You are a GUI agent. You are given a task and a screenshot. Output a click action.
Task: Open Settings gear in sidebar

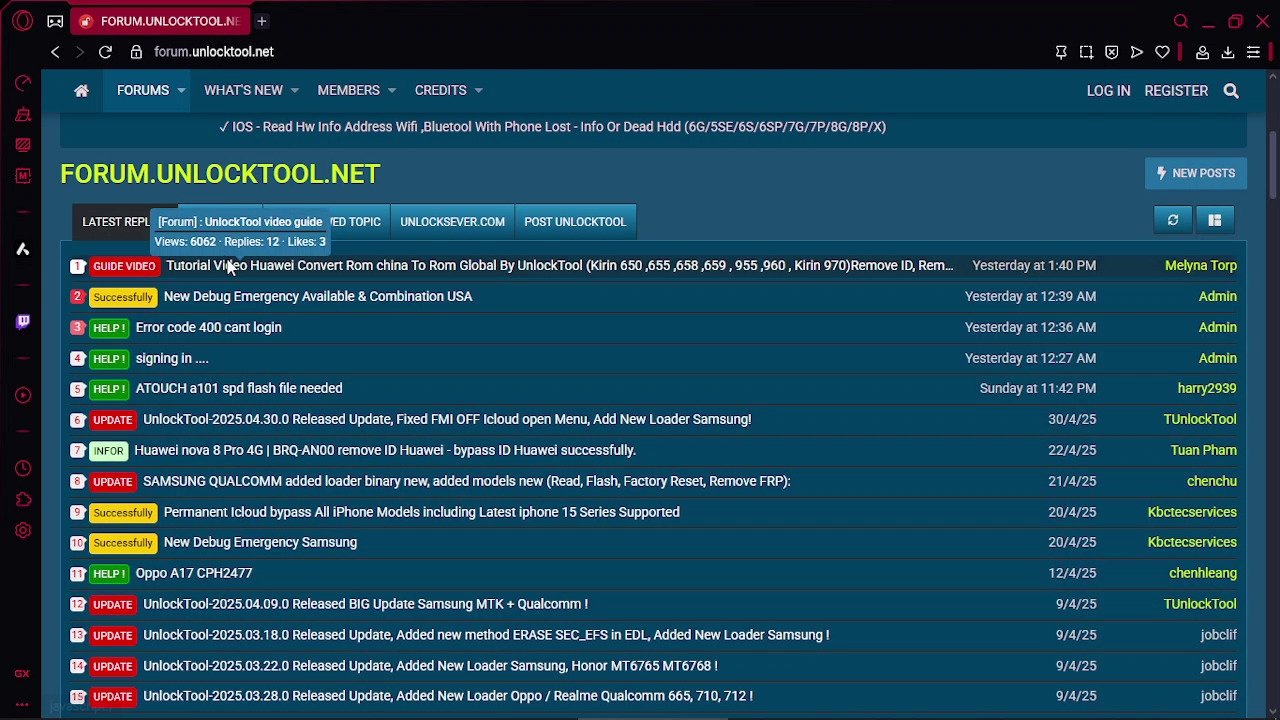(x=22, y=530)
